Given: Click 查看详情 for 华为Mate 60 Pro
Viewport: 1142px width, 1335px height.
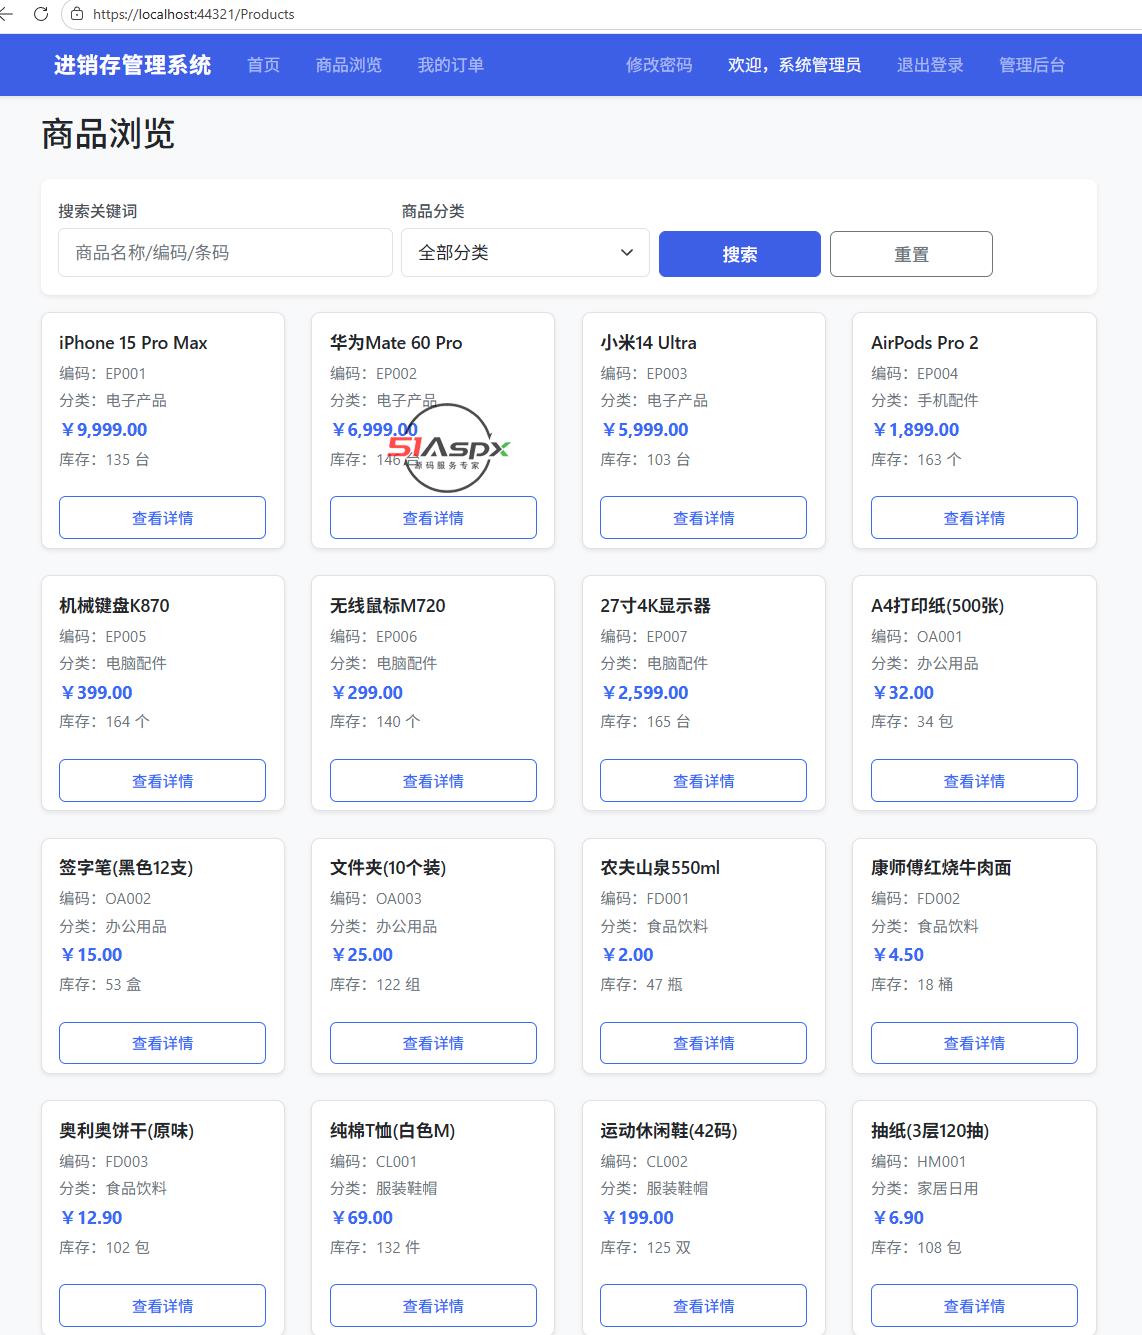Looking at the screenshot, I should pyautogui.click(x=433, y=518).
